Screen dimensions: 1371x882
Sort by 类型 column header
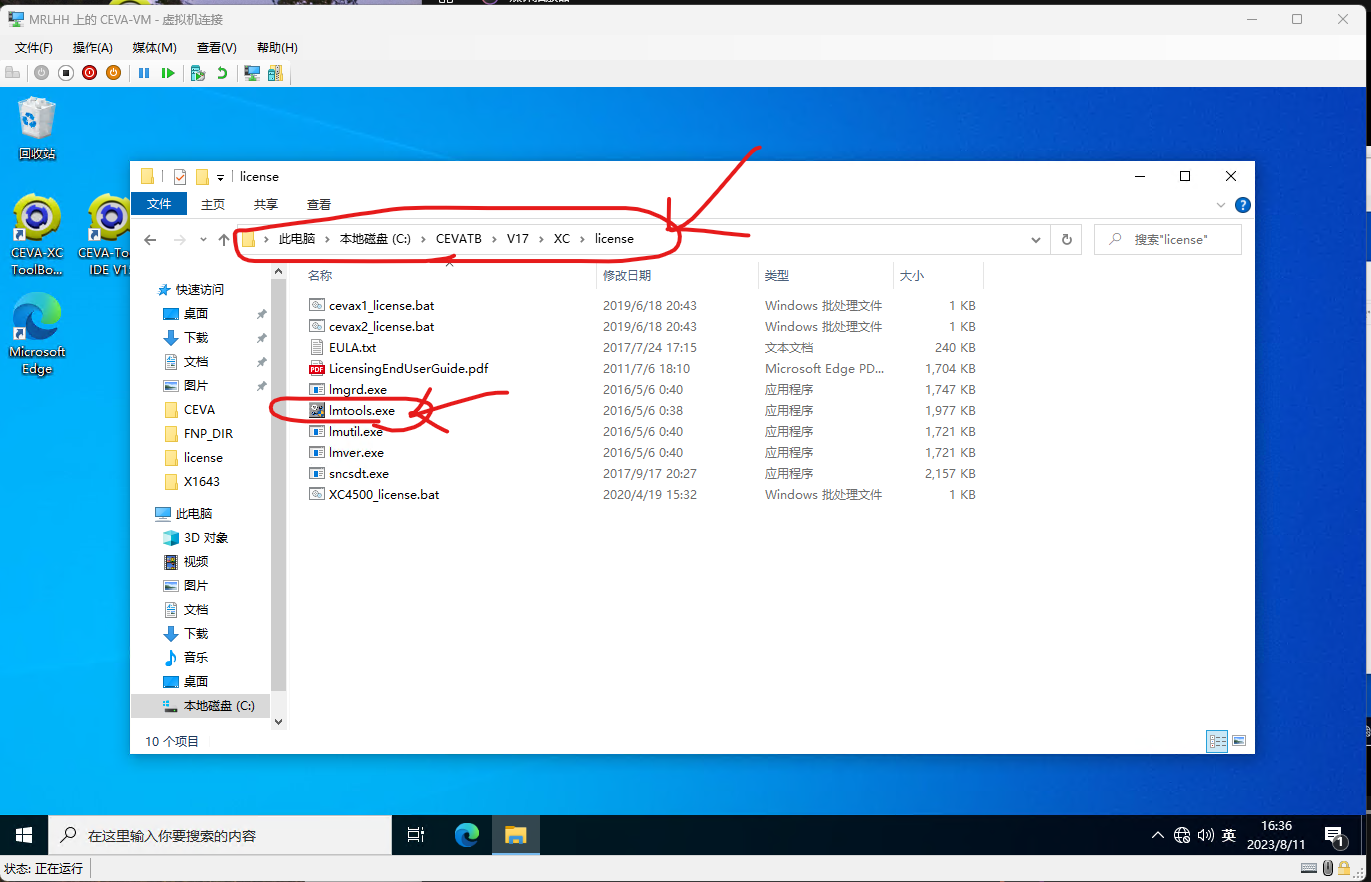(x=777, y=275)
